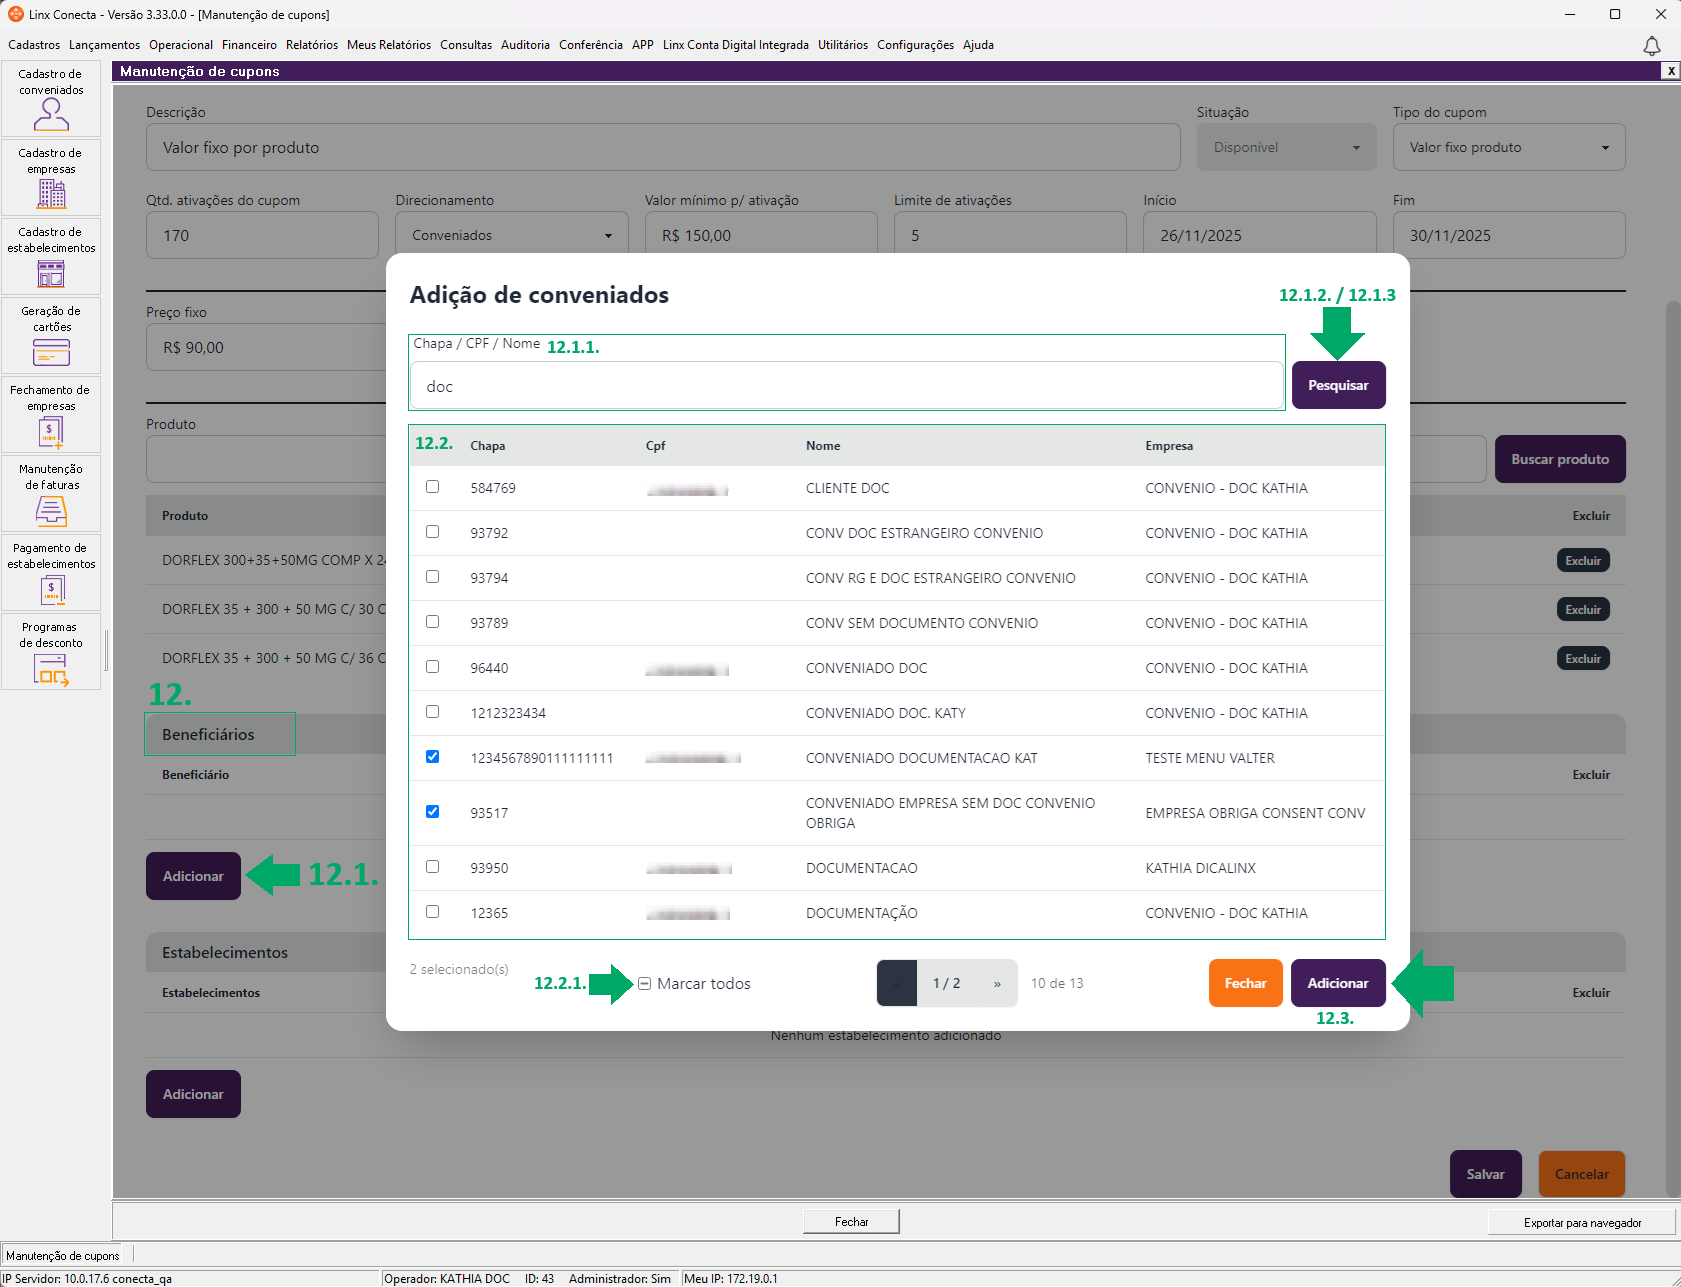Check the CONVENIADO DOC. KATY checkbox

(x=432, y=712)
